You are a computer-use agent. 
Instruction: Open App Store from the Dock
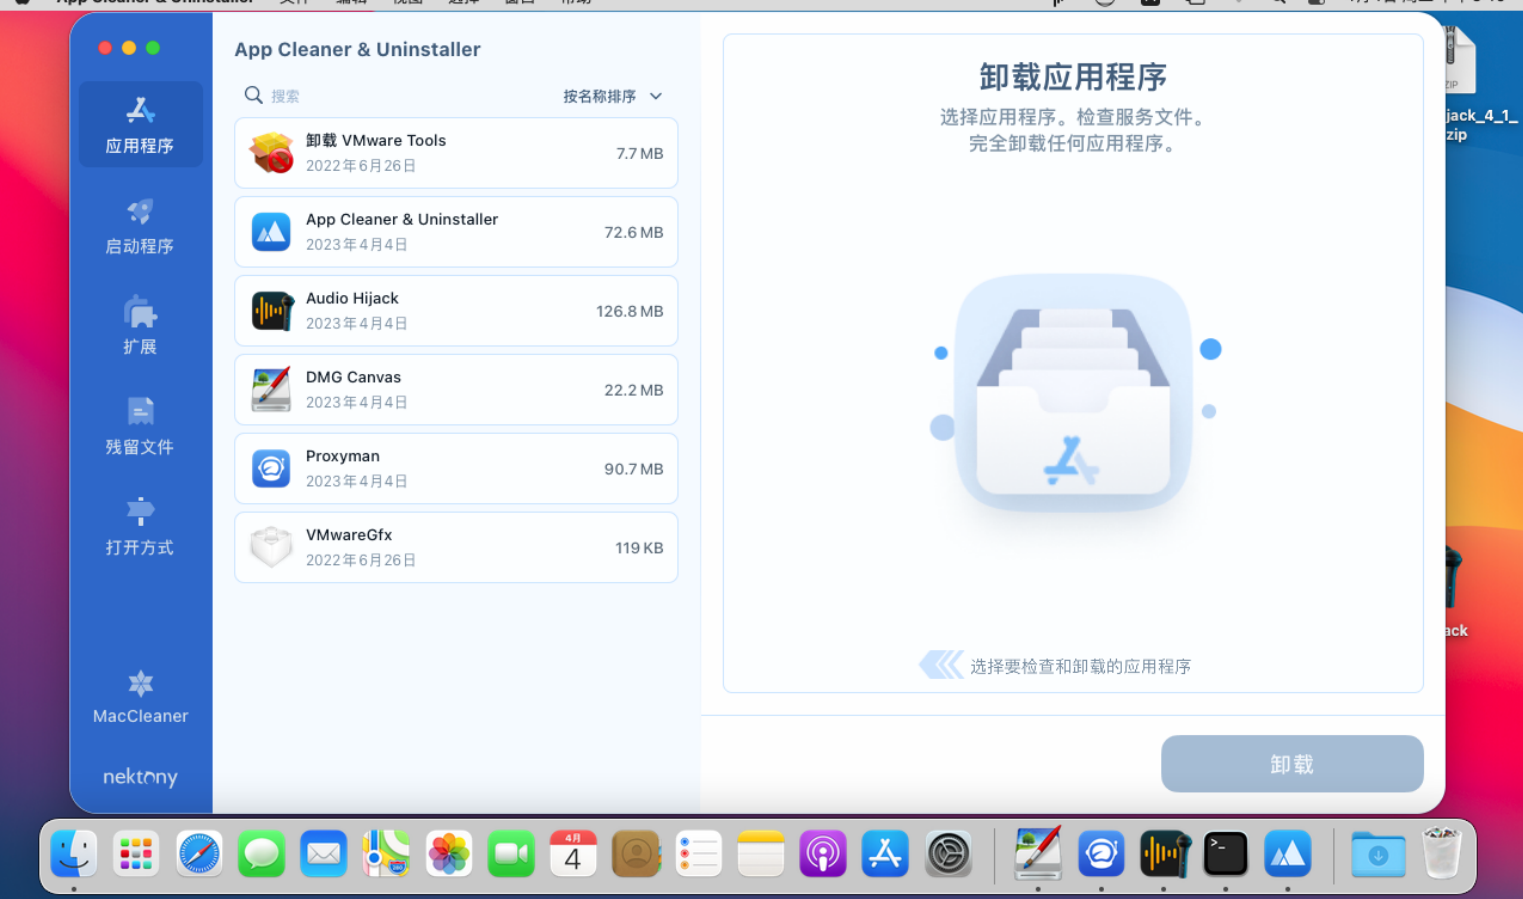[x=885, y=854]
